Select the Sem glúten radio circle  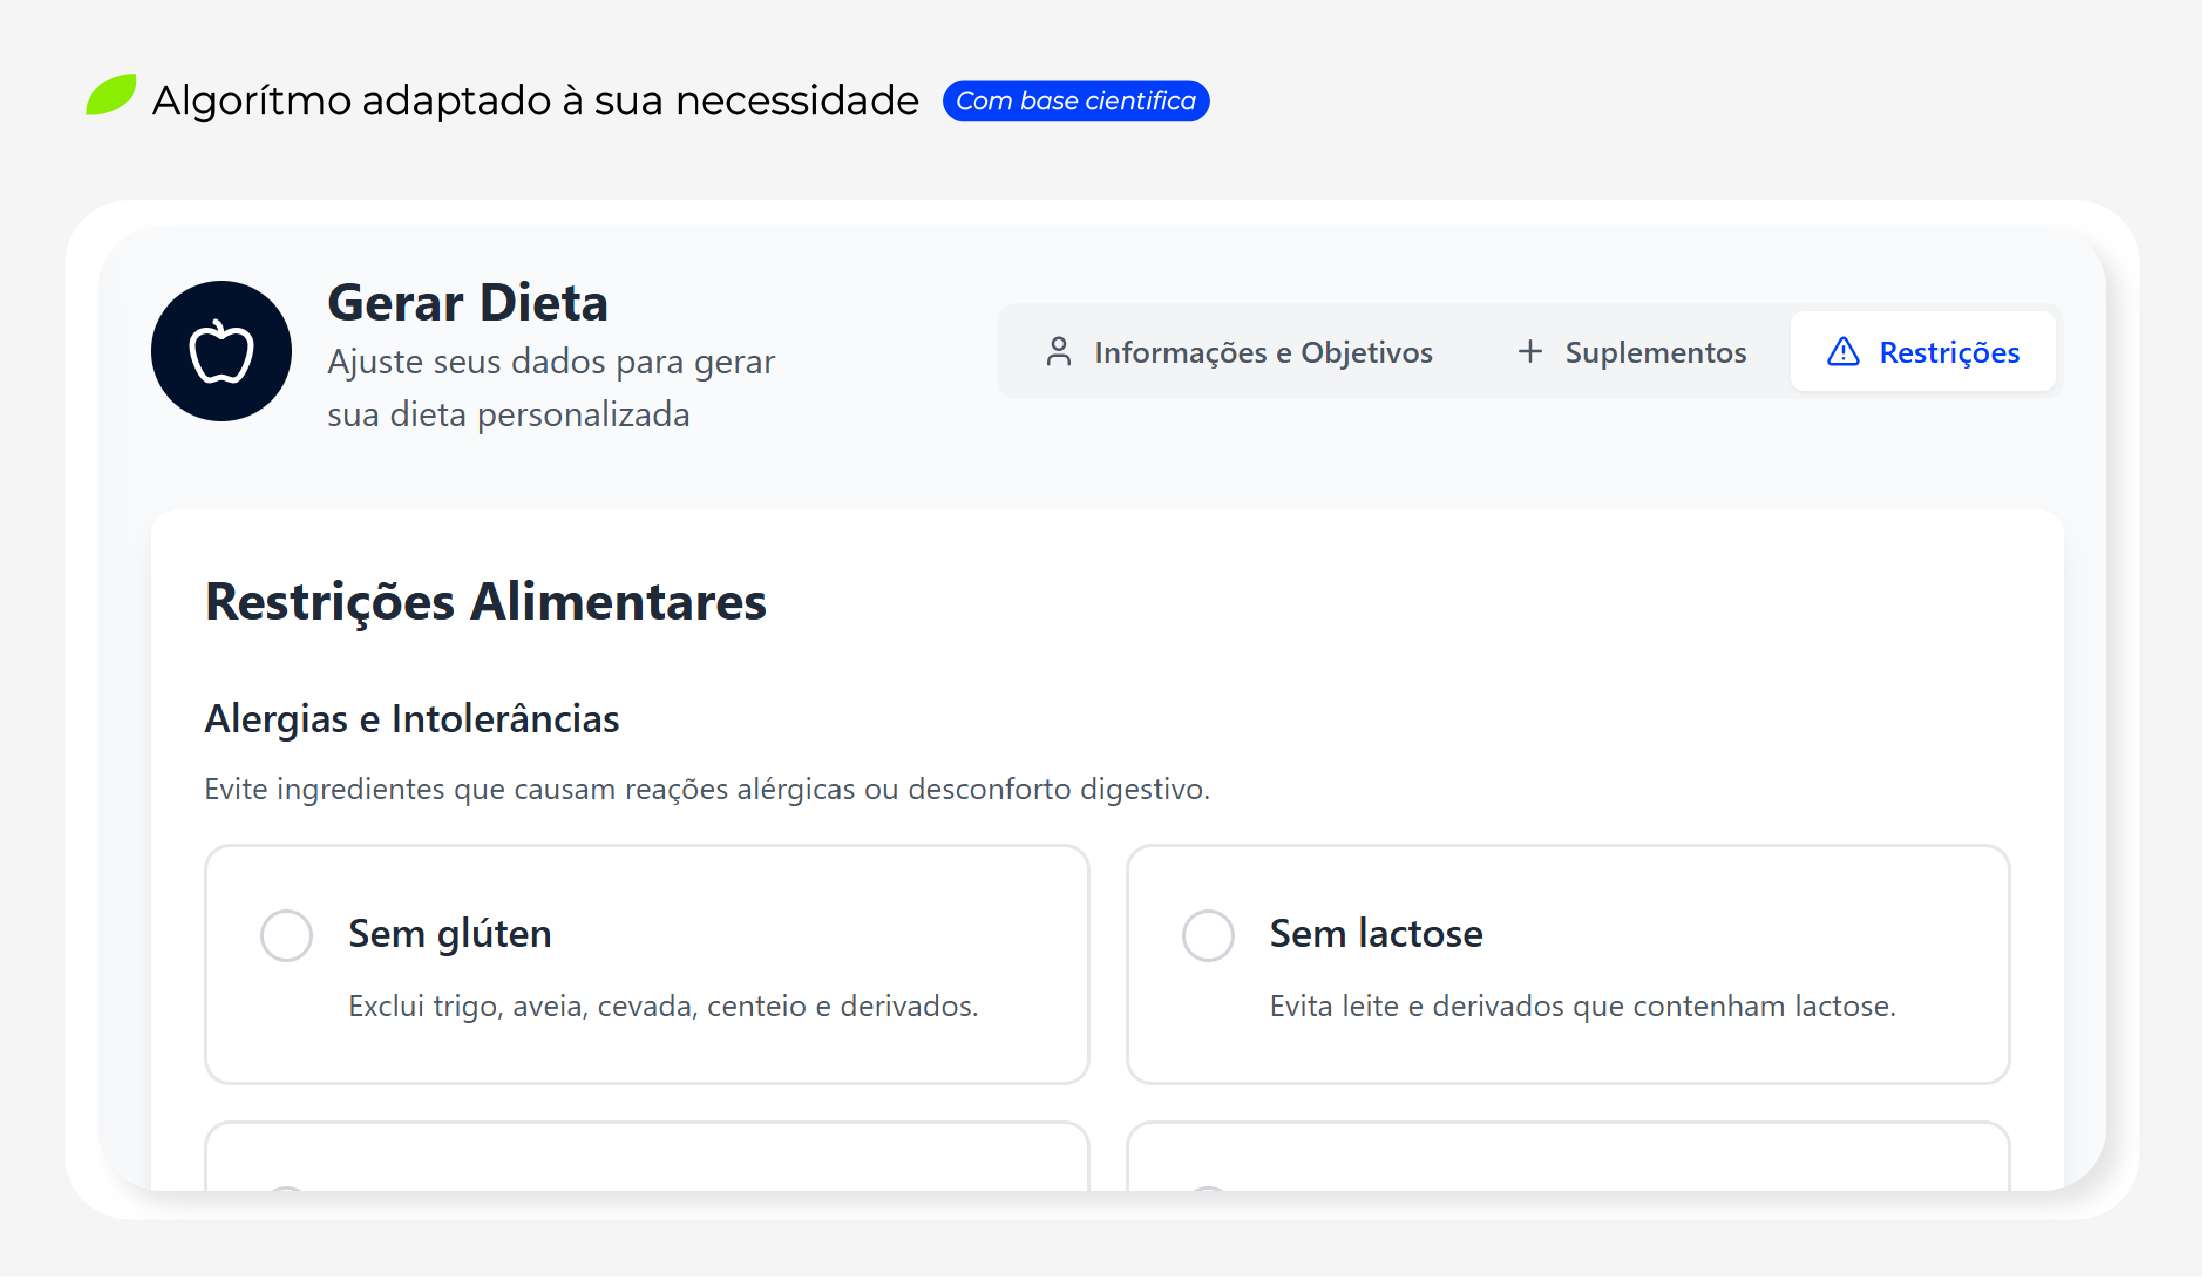pyautogui.click(x=286, y=935)
